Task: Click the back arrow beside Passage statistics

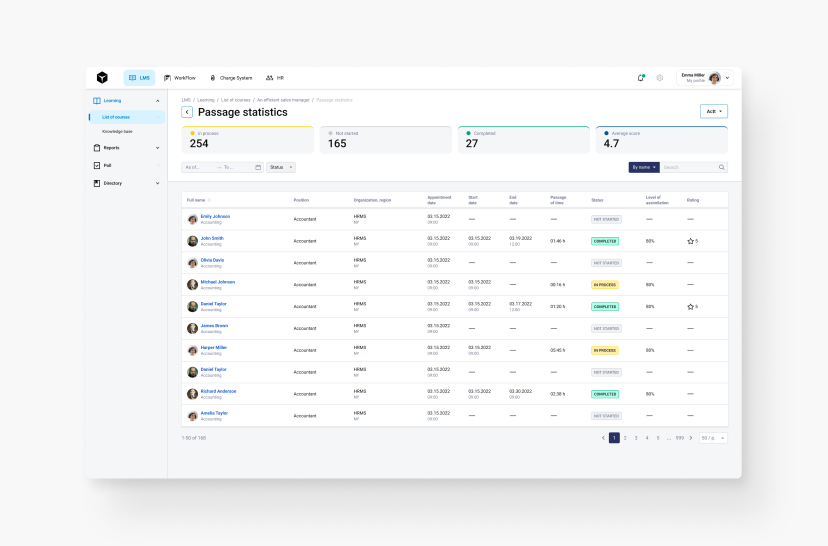Action: point(187,112)
